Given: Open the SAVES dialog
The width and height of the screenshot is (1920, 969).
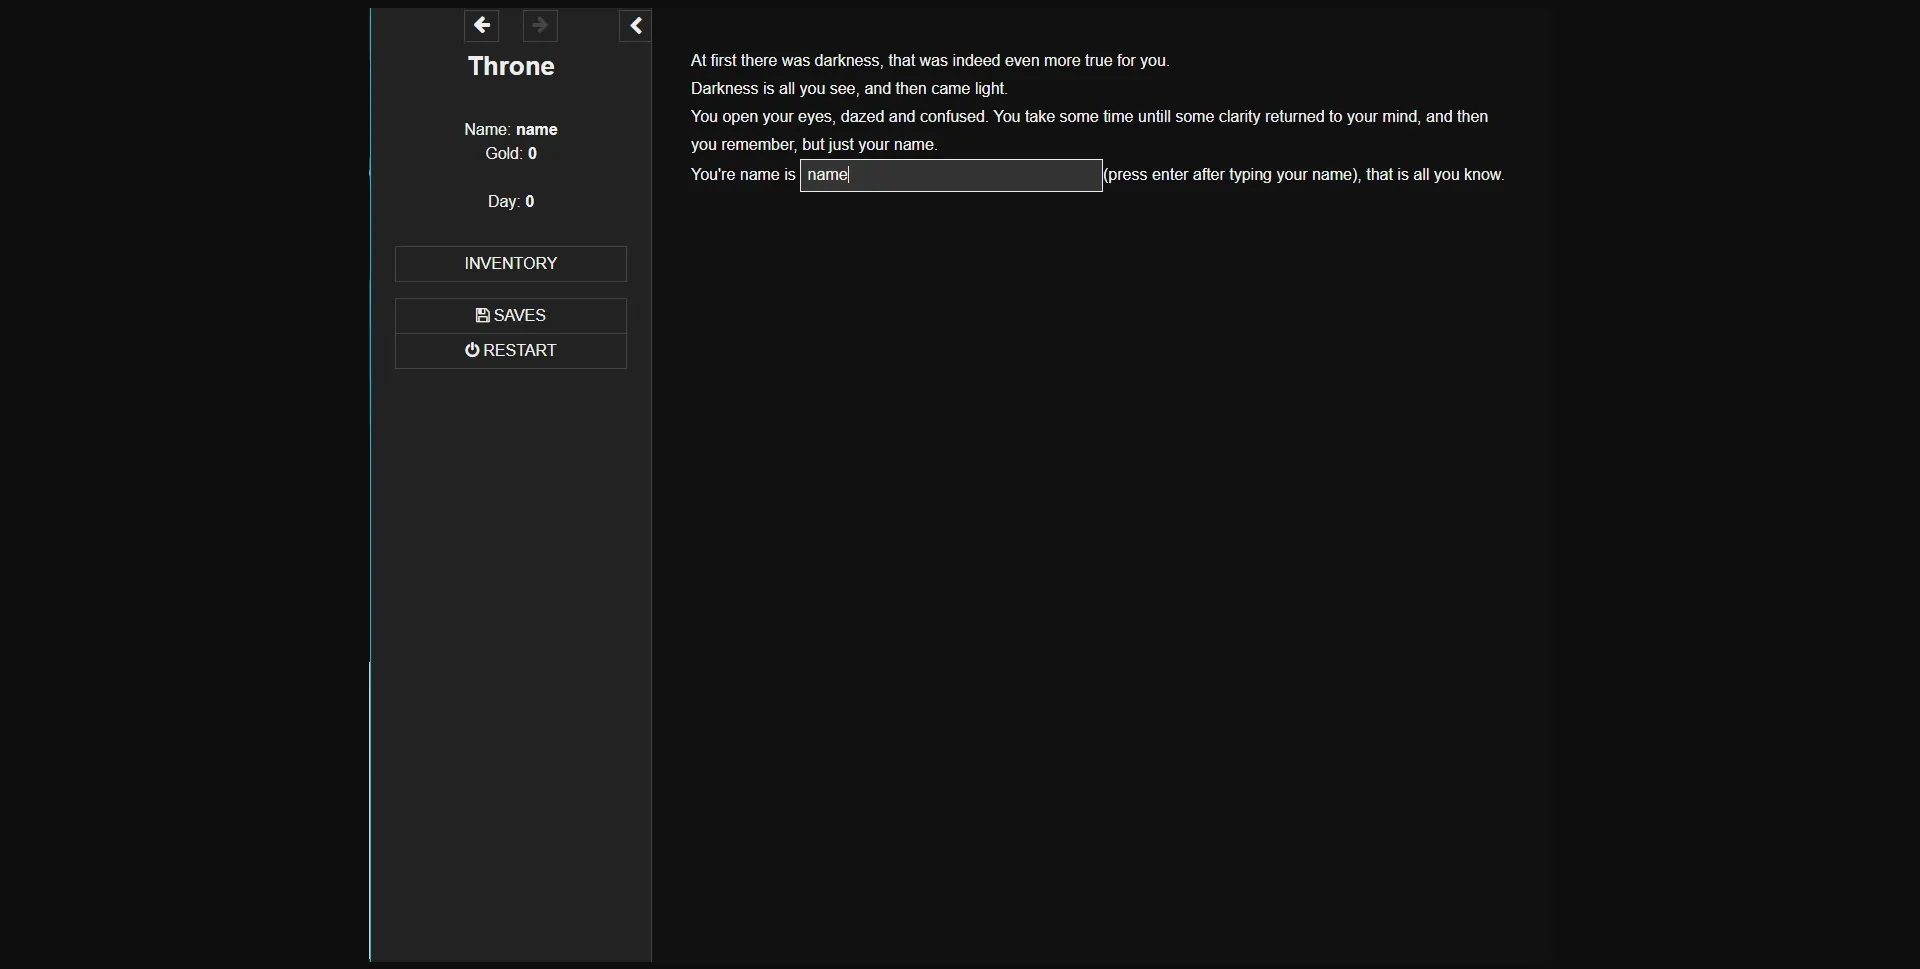Looking at the screenshot, I should pos(510,315).
